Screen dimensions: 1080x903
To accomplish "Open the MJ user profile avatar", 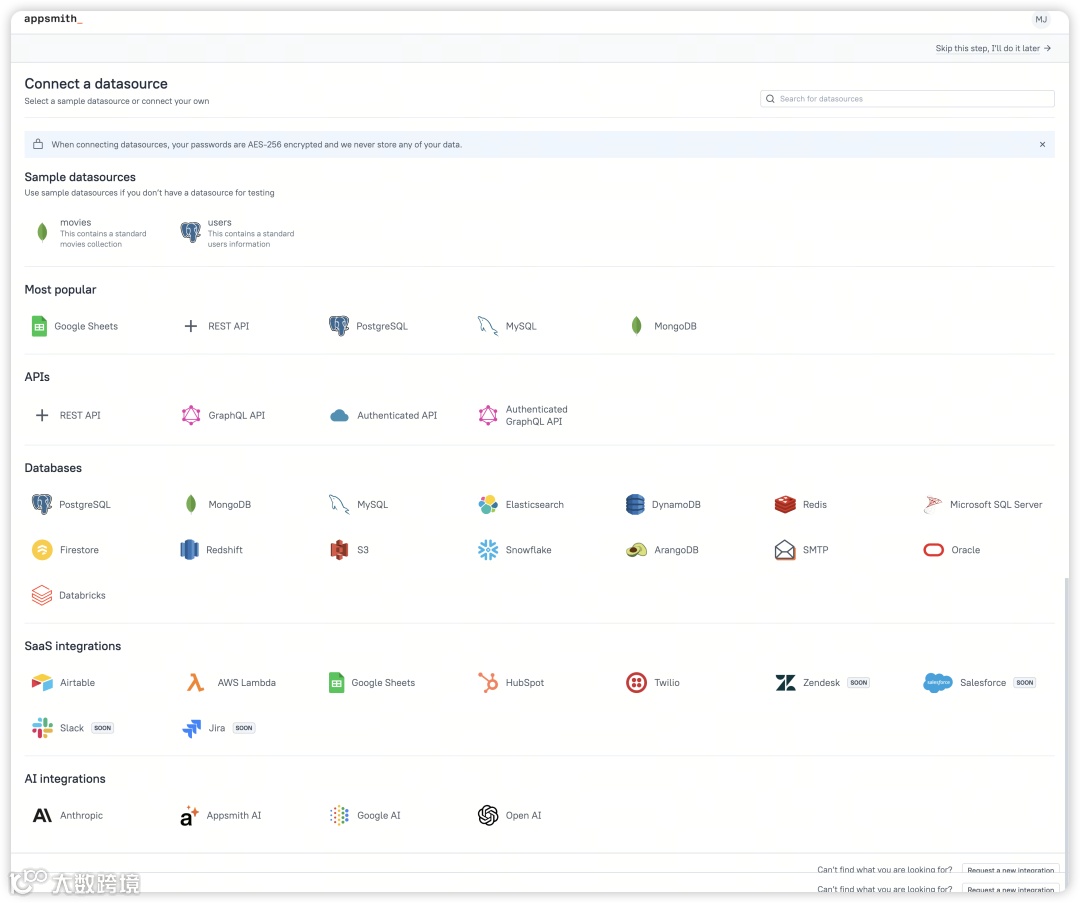I will [x=1041, y=19].
